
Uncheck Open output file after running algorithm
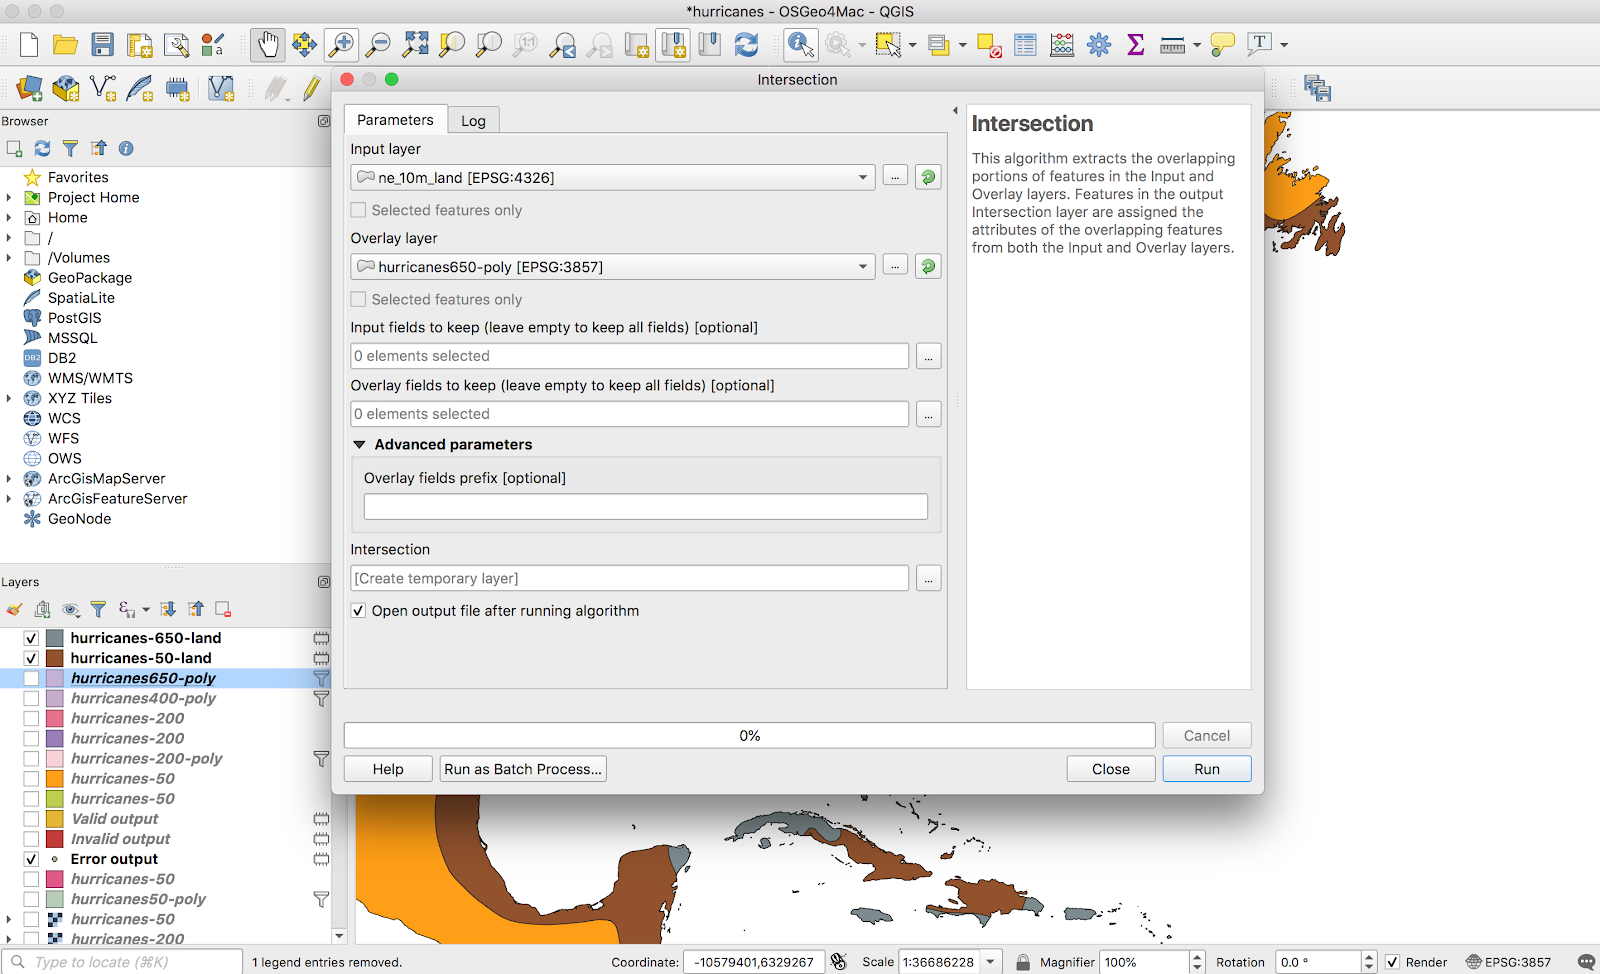pos(358,611)
